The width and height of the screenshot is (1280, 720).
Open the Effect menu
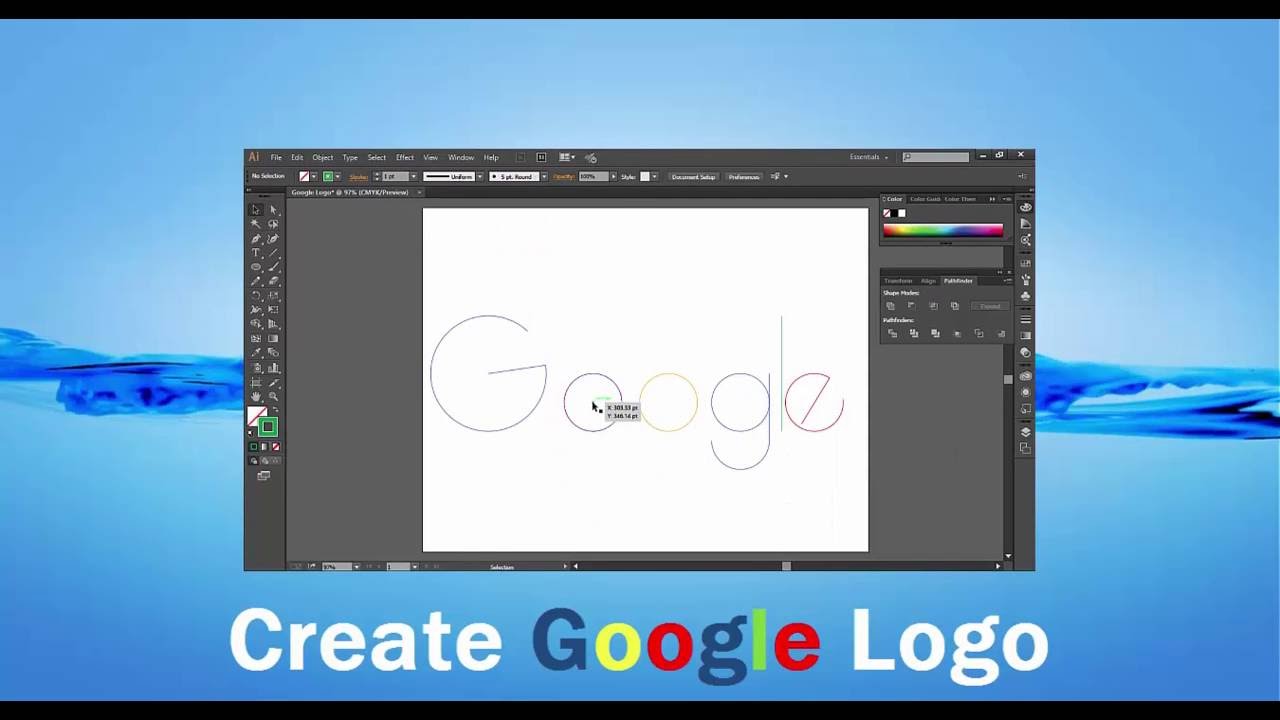[405, 157]
